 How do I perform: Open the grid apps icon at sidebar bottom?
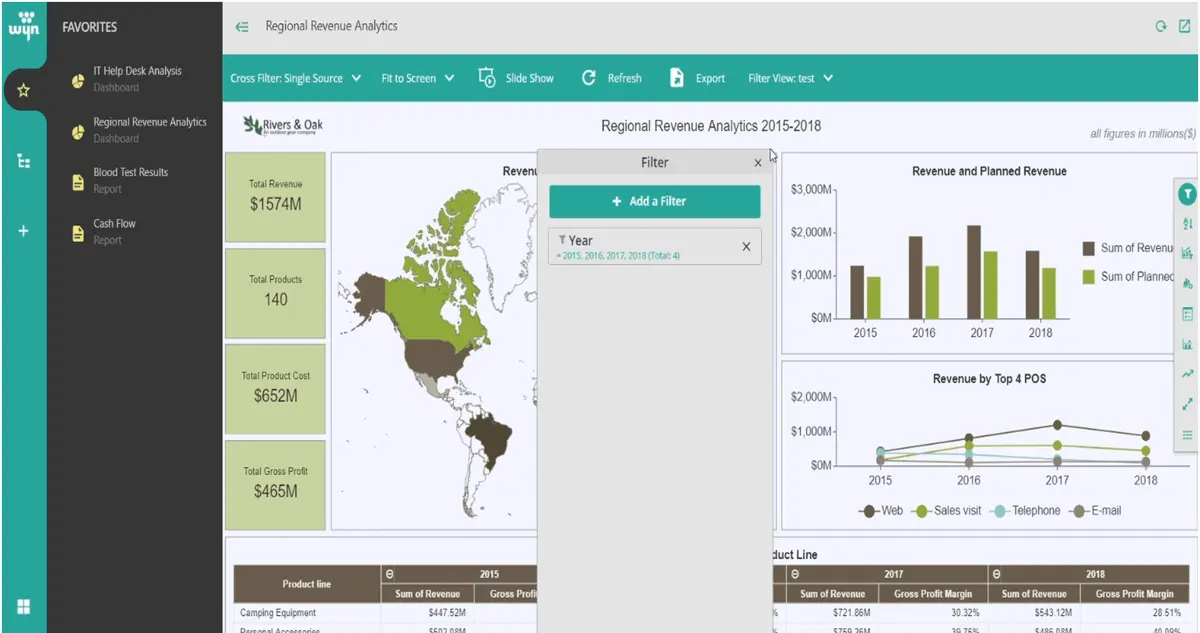coord(23,607)
